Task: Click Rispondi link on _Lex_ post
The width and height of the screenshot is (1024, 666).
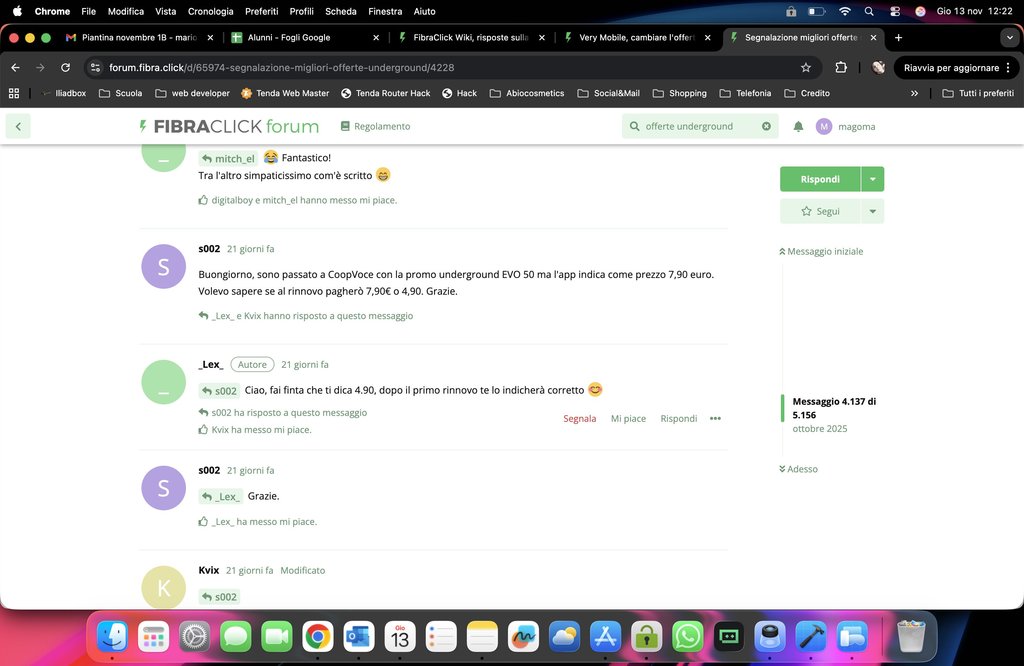Action: 679,419
